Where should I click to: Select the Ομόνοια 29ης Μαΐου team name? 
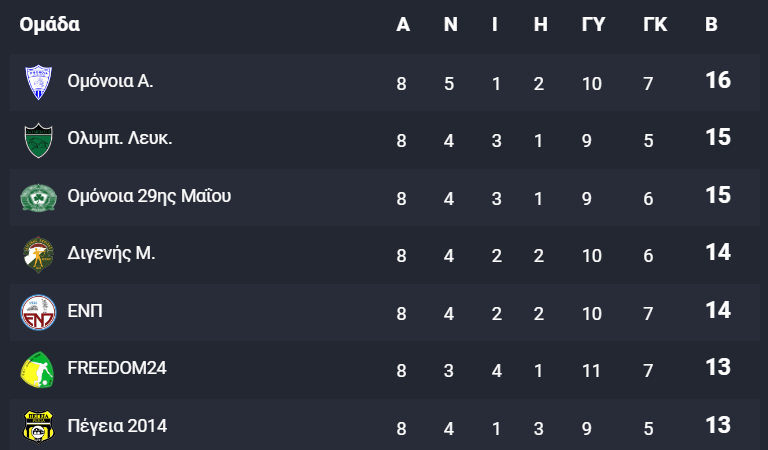[x=149, y=196]
